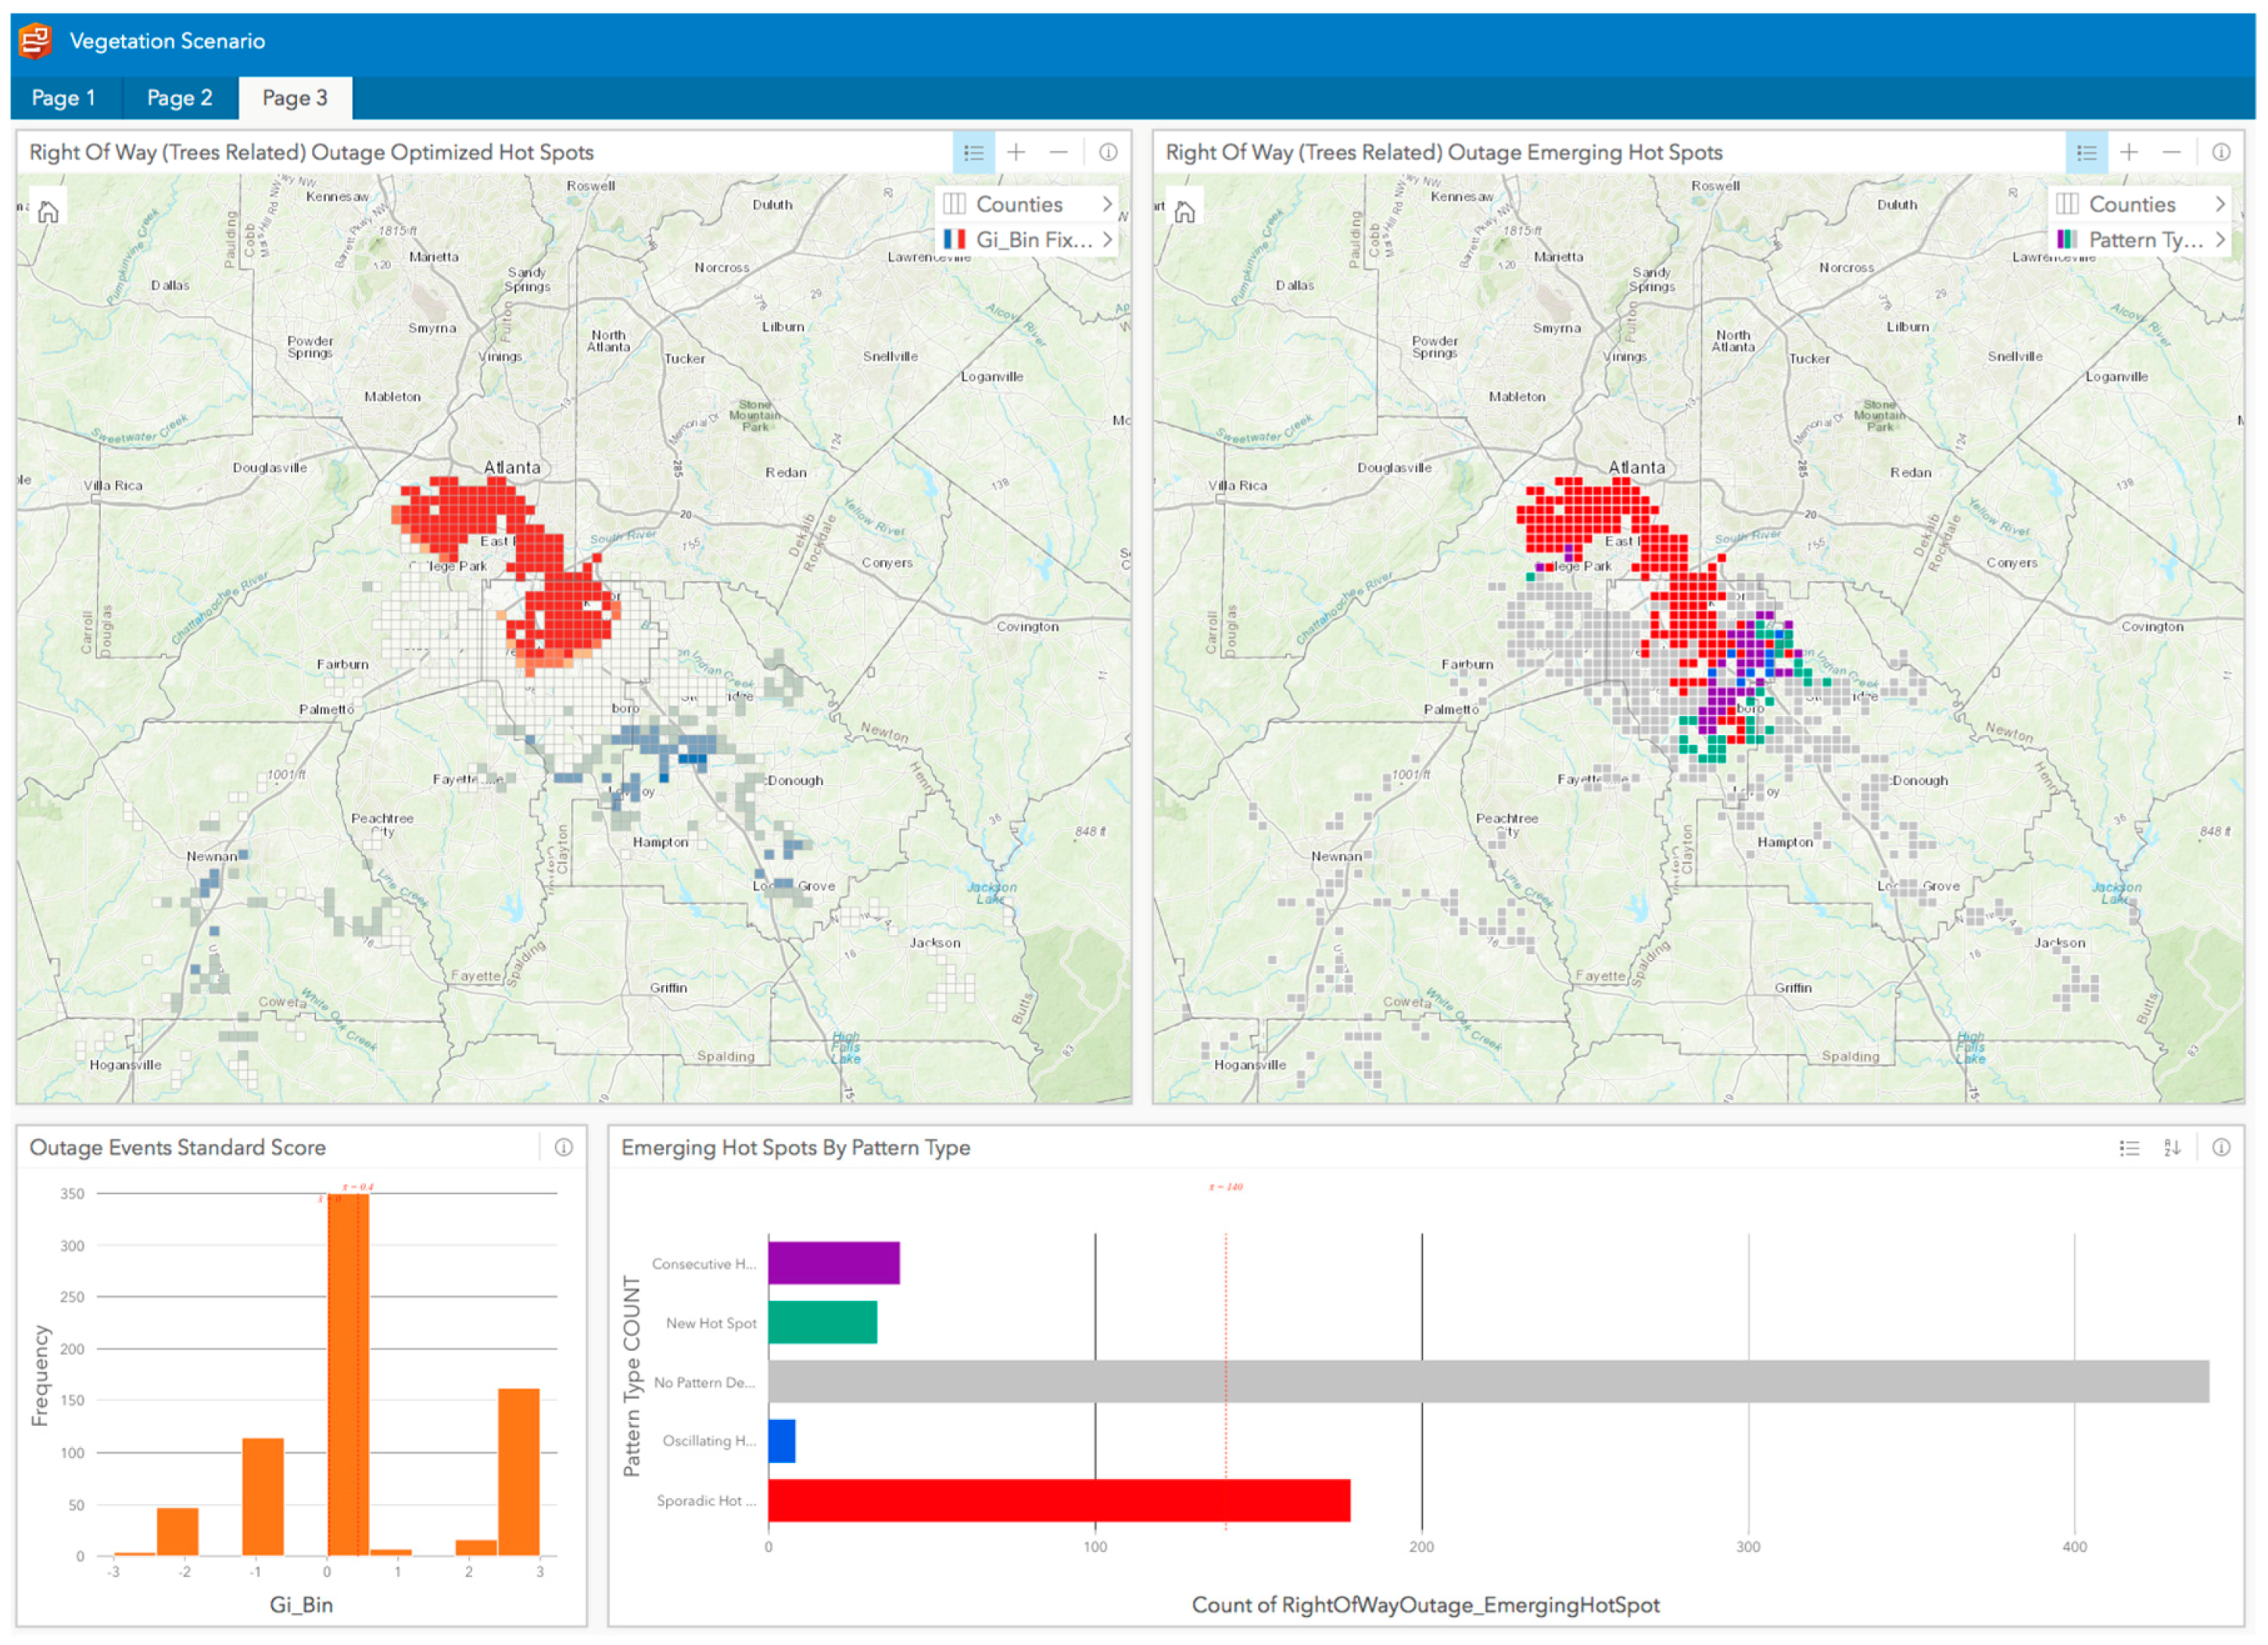Click the Vegetation Scenario app logo icon
Screen dimensions: 2268x1645
(35, 41)
